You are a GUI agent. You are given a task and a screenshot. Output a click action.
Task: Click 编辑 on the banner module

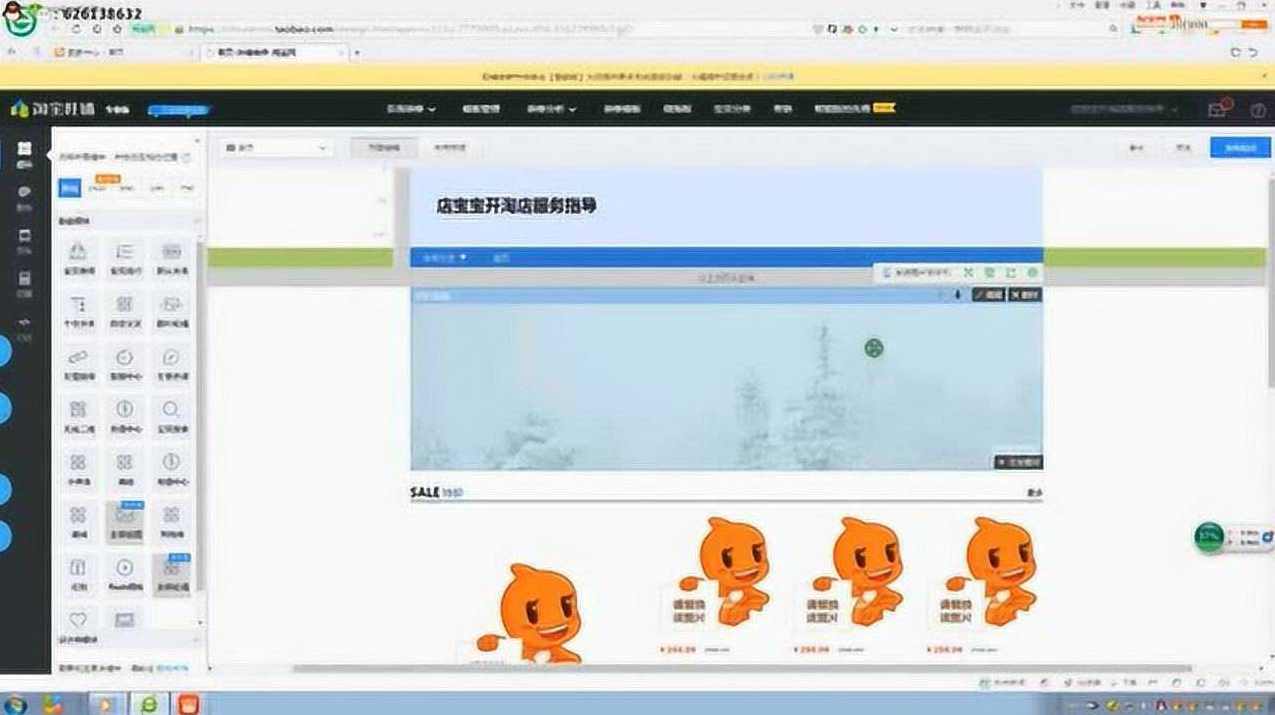tap(988, 295)
